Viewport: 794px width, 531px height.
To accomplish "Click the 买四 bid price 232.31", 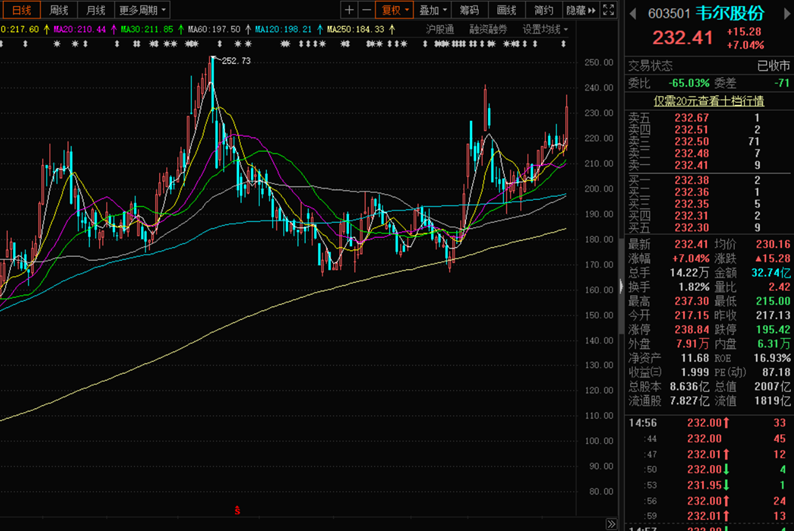I will (691, 216).
